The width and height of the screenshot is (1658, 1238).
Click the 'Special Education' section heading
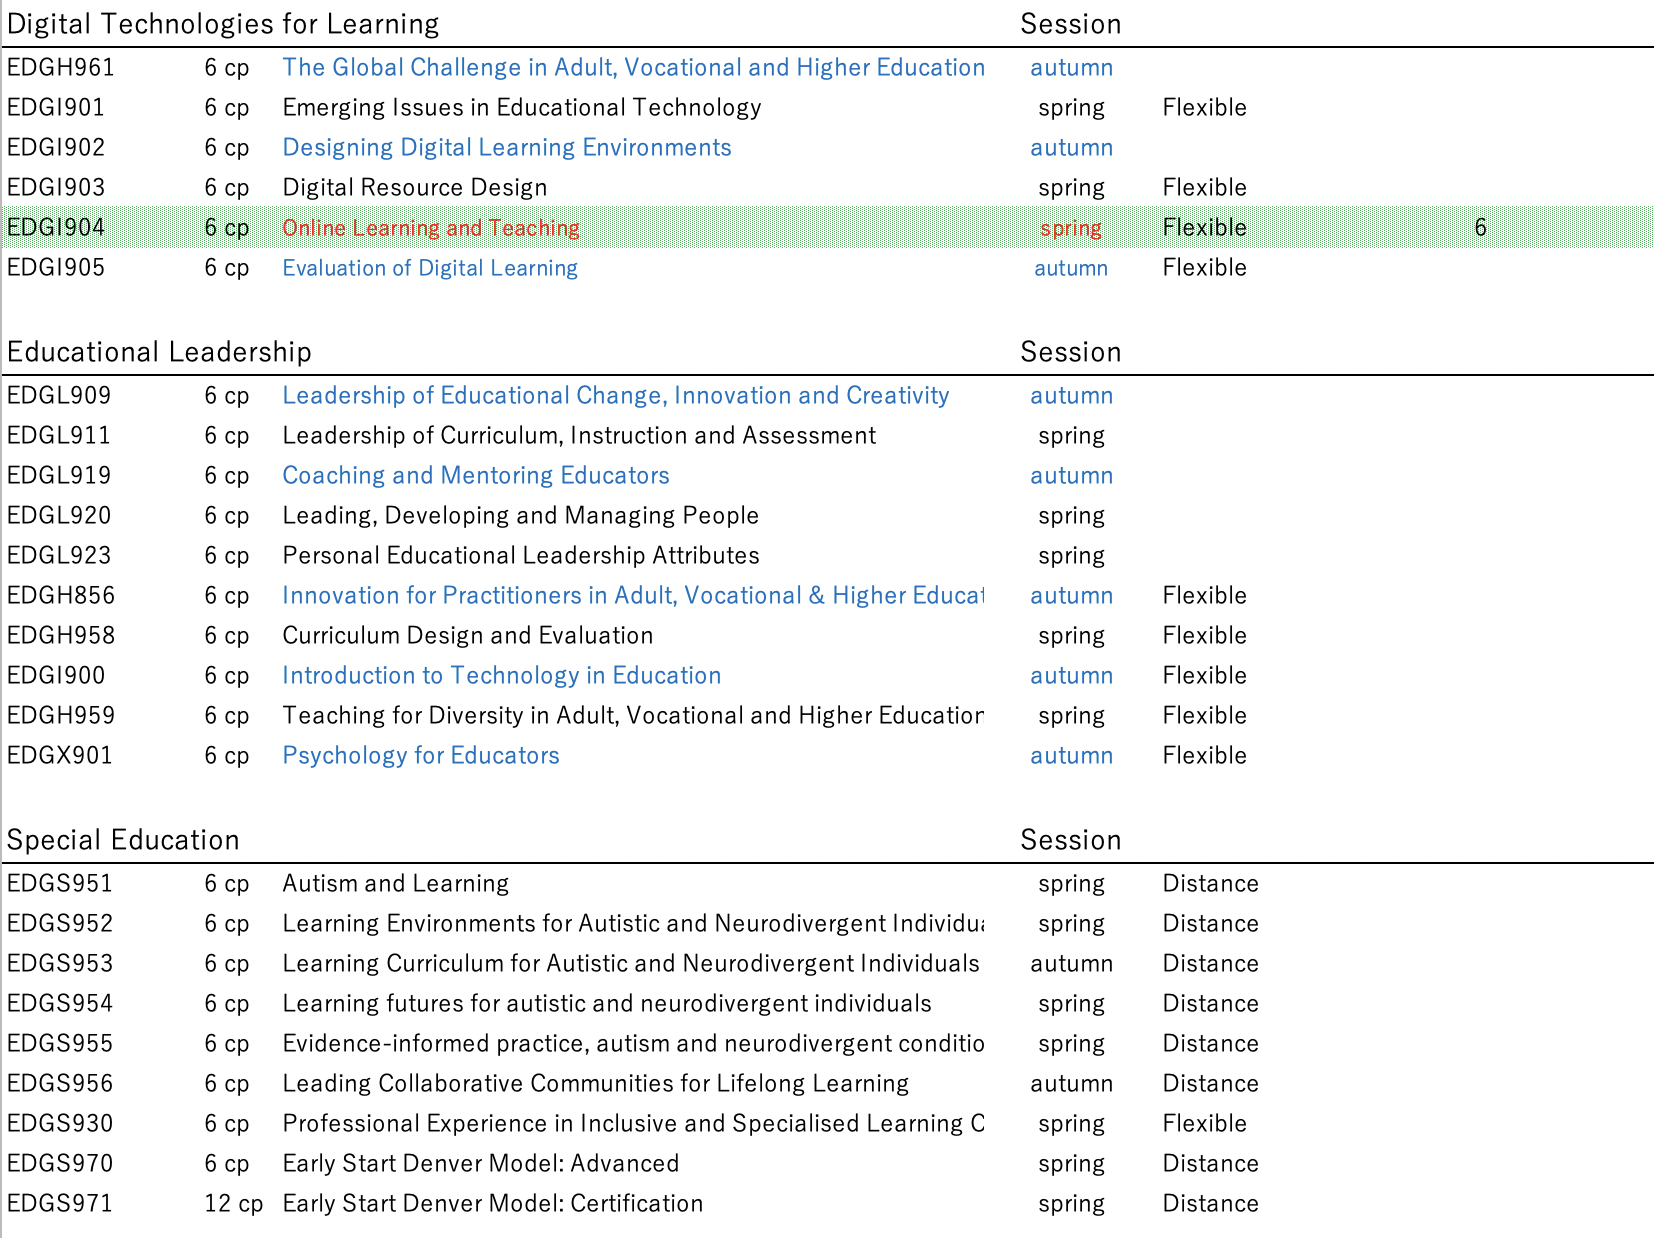click(123, 840)
